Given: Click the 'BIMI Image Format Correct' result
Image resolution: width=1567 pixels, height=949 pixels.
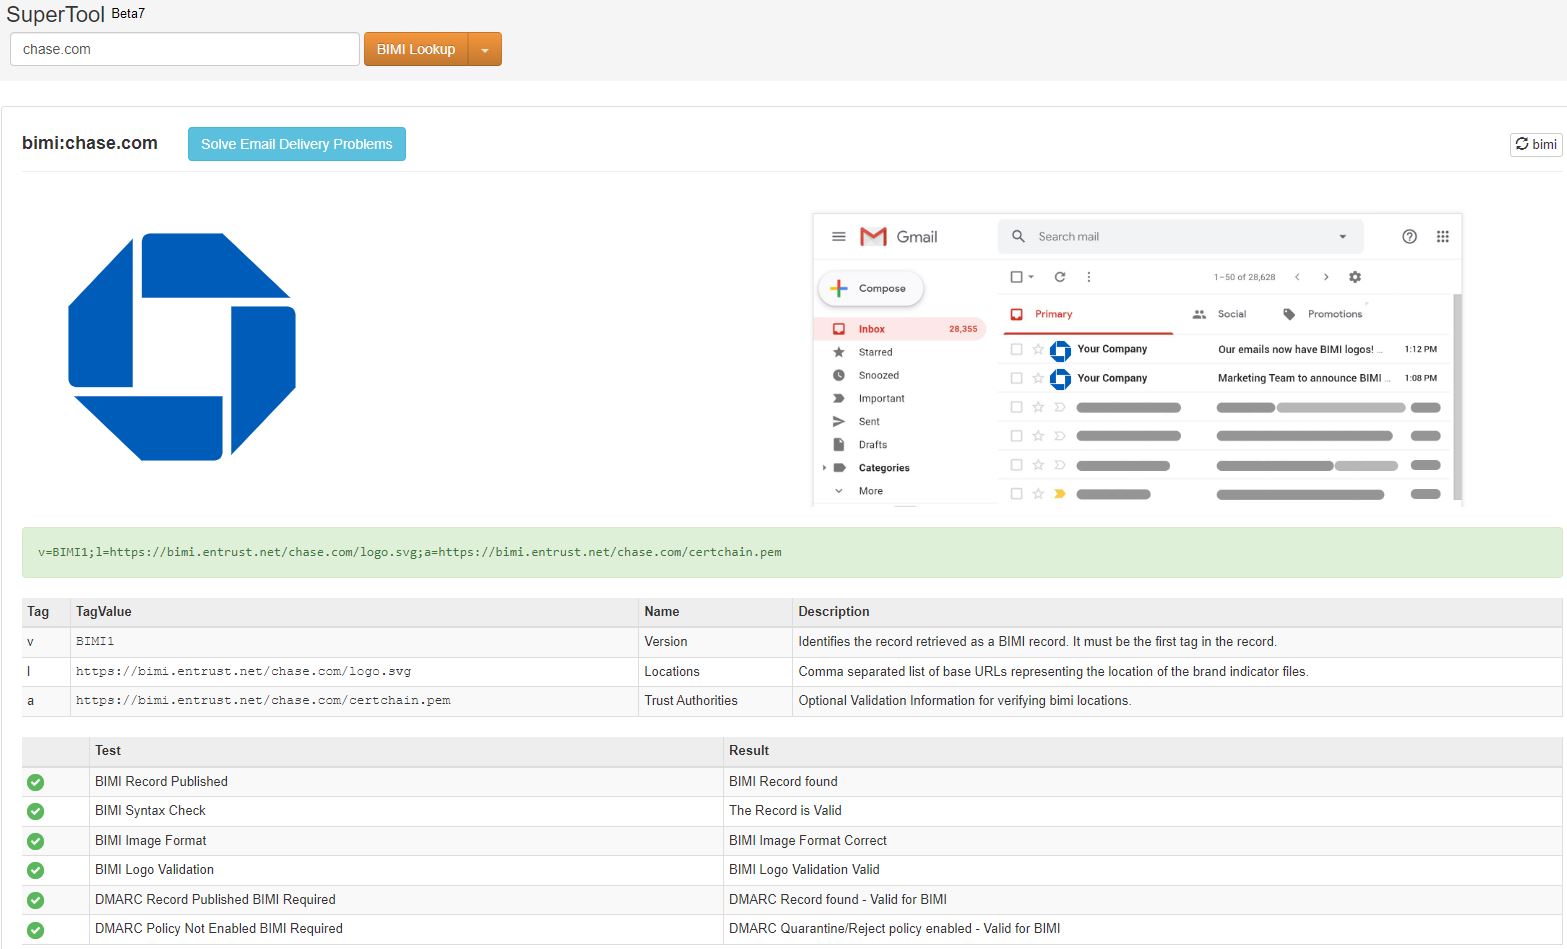Looking at the screenshot, I should pyautogui.click(x=808, y=841).
